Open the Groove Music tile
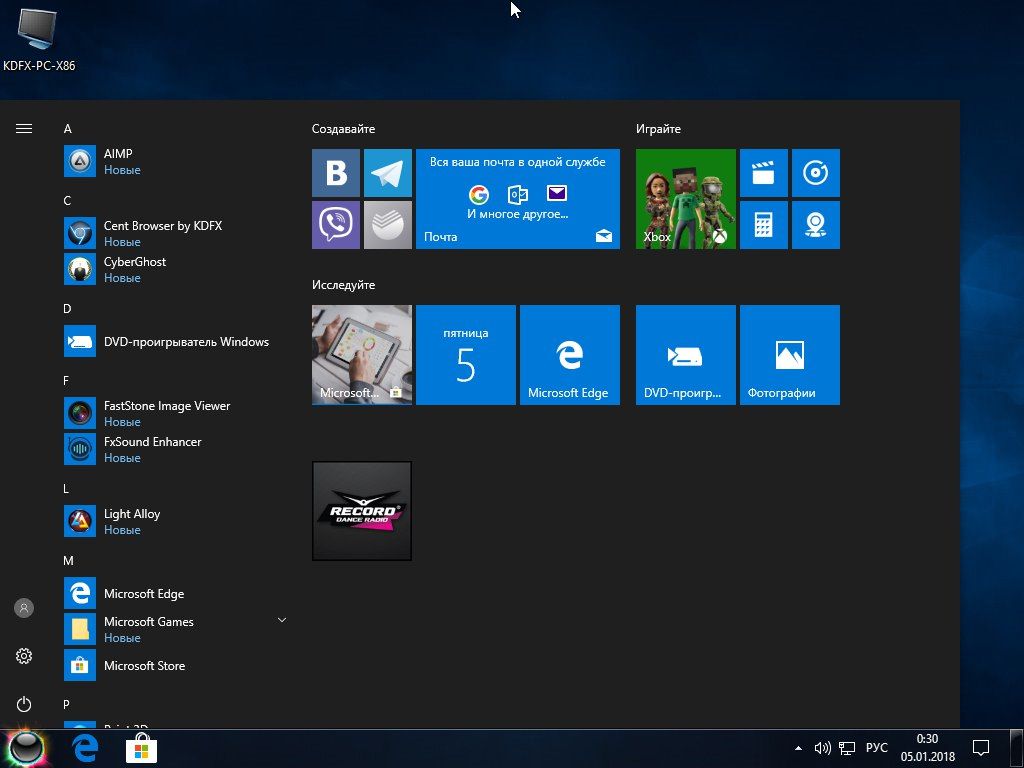The width and height of the screenshot is (1024, 768). point(816,173)
